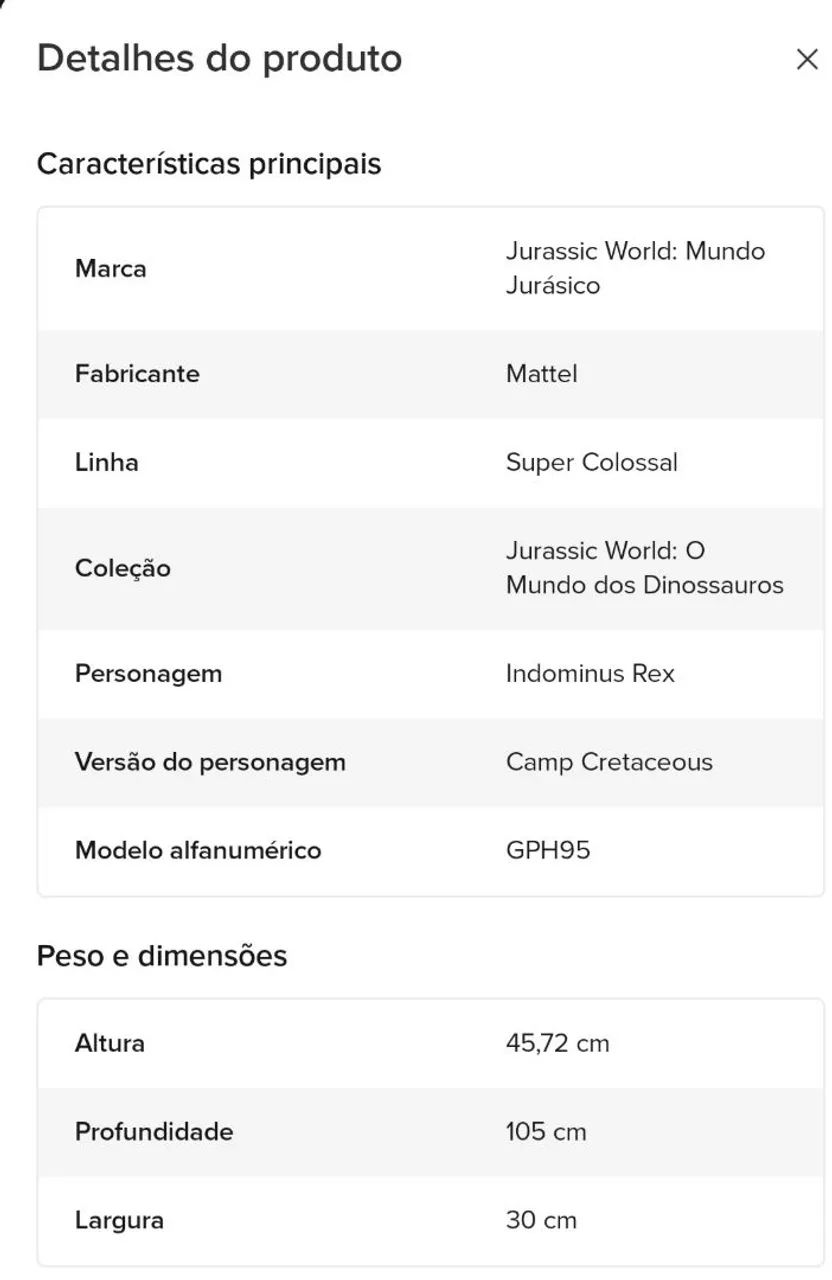Screen dimensions: 832x1280
Task: Click the Peso e dimensões heading
Action: click(162, 956)
